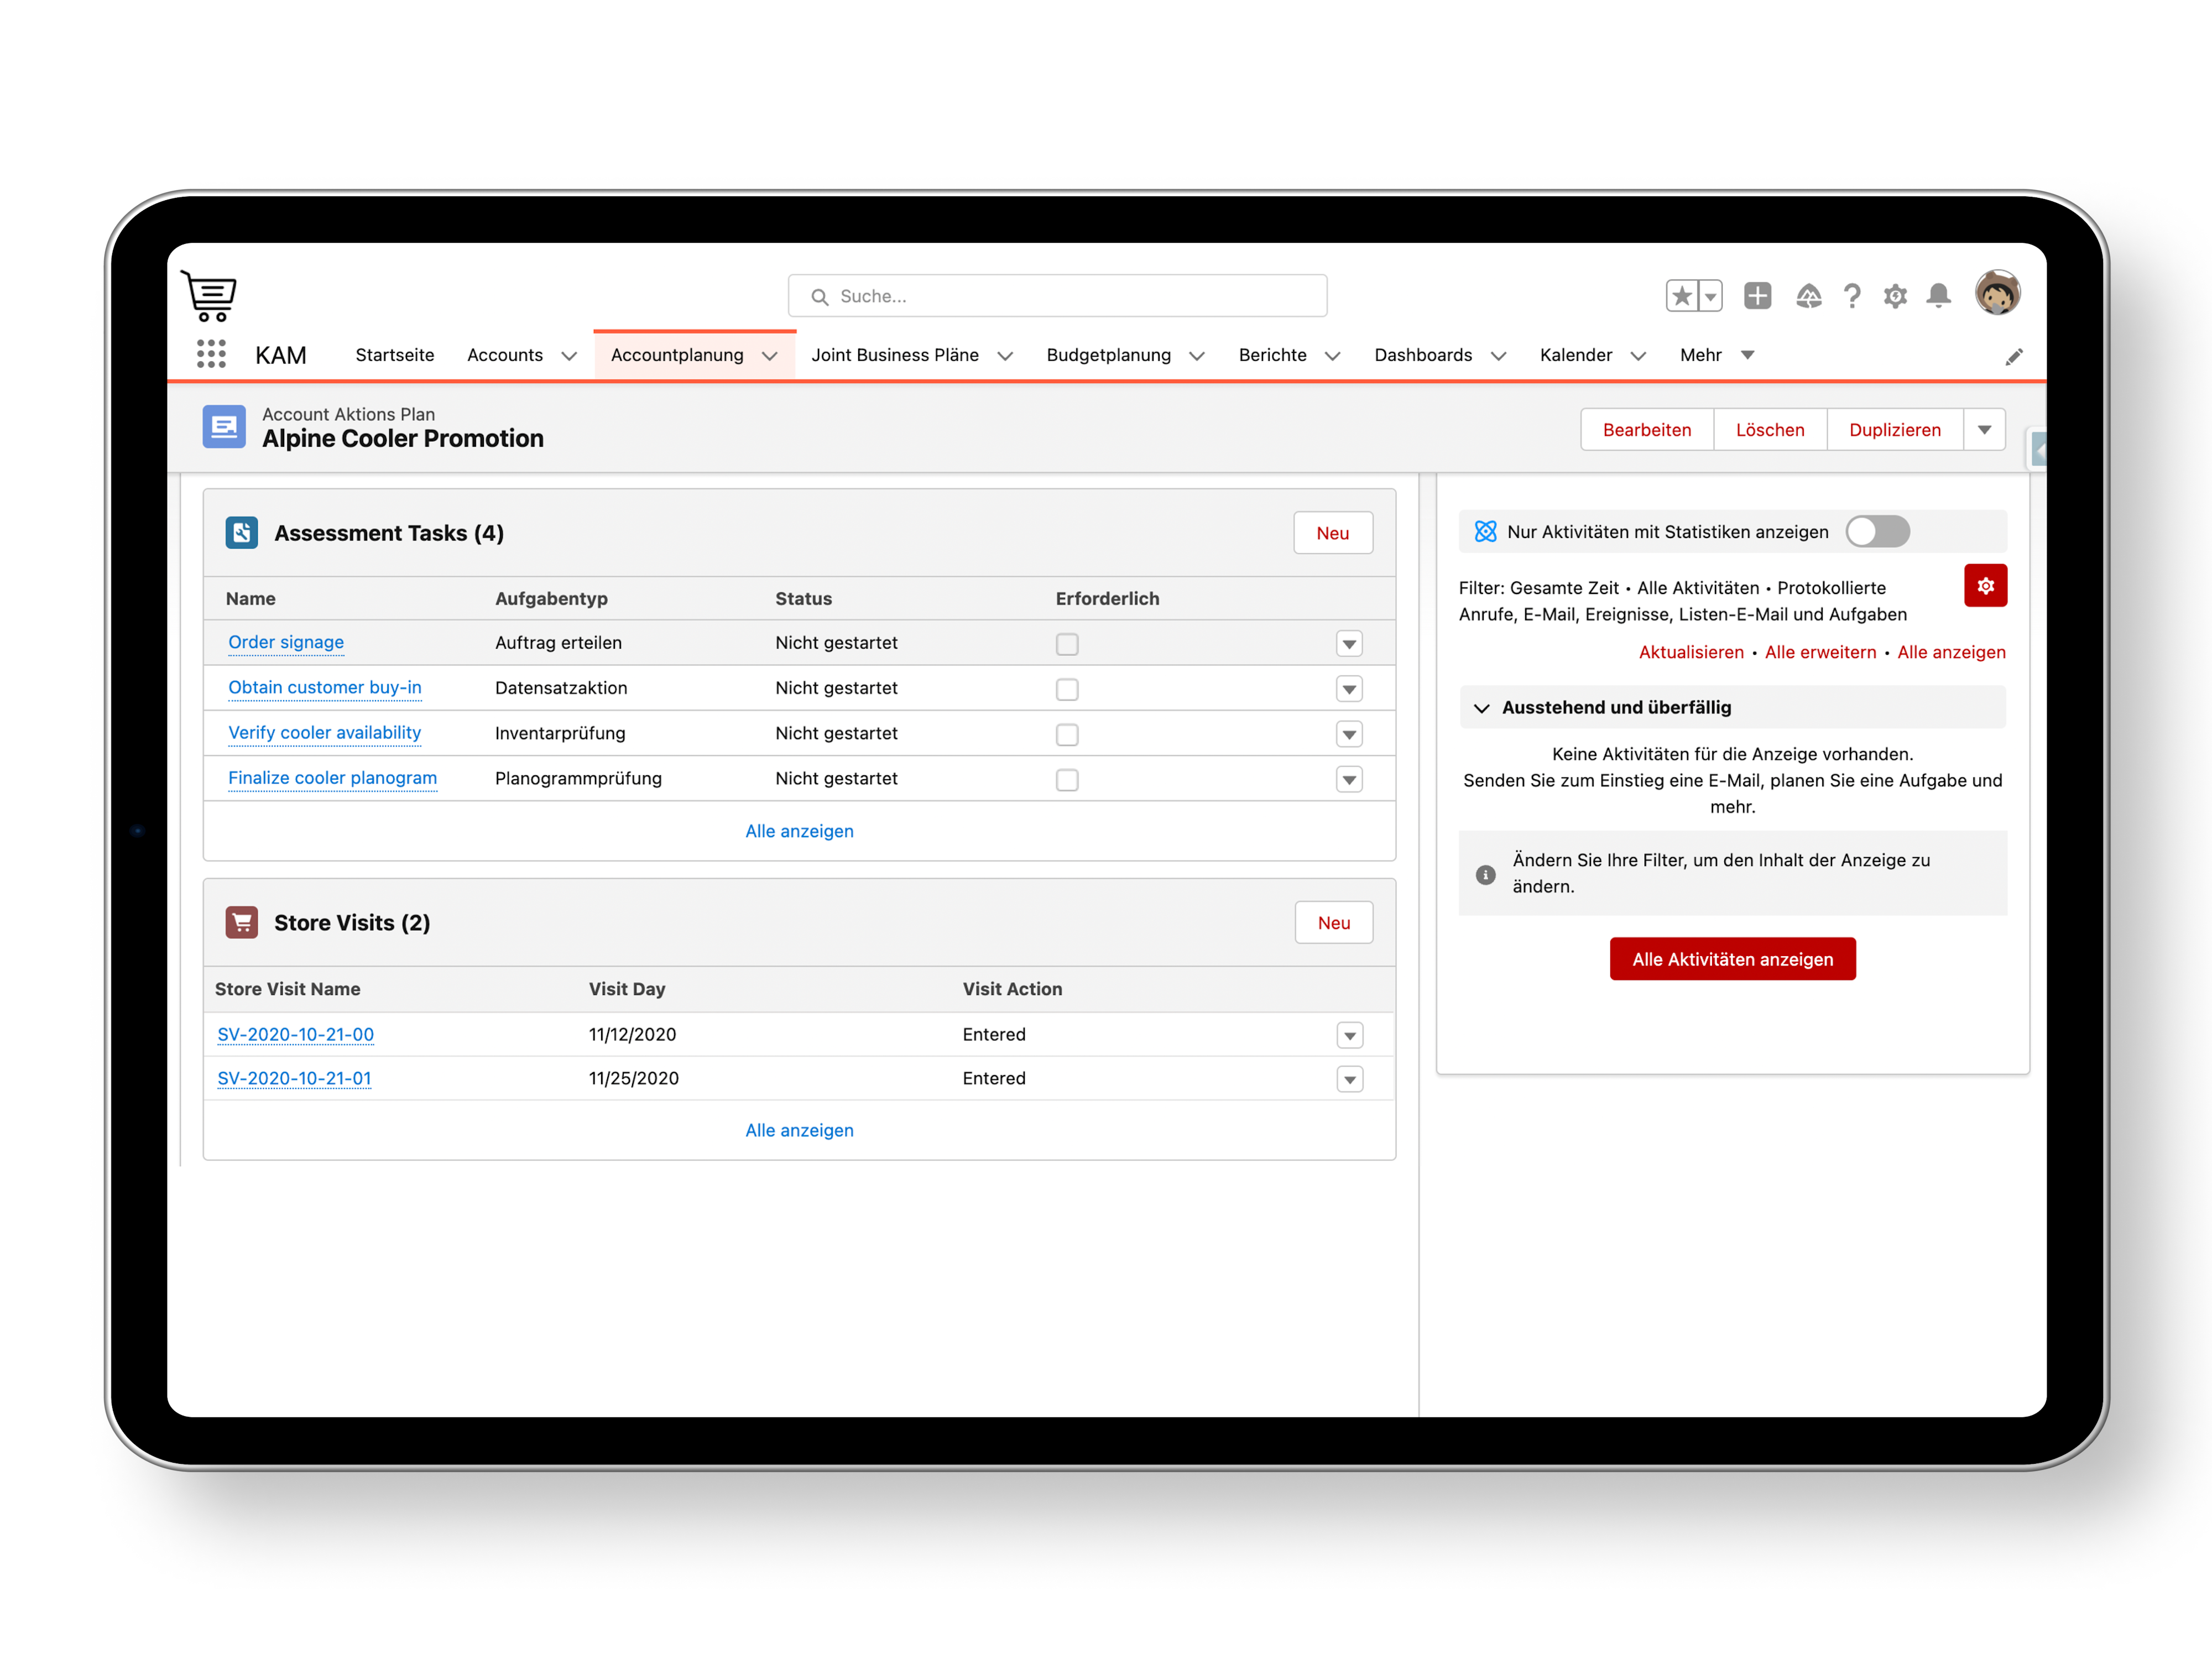Check Erforderlich for Finalize cooler planogram
Viewport: 2212px width, 1659px height.
(x=1067, y=780)
